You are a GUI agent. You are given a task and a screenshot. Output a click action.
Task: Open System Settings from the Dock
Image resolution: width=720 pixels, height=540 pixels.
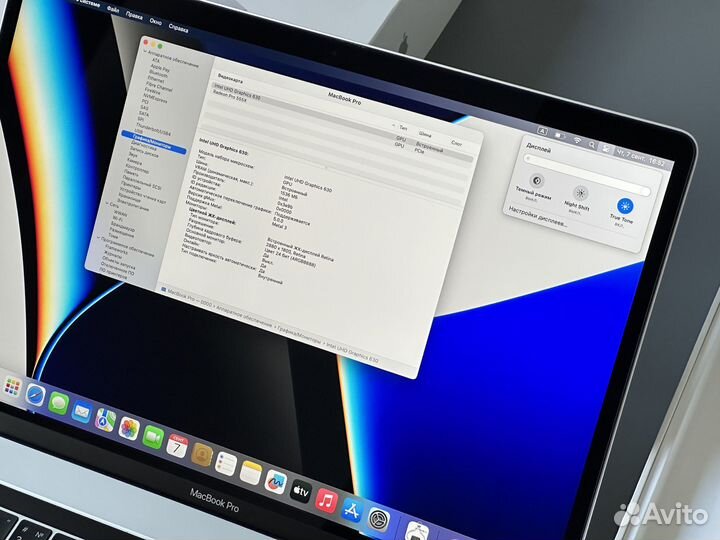(379, 520)
